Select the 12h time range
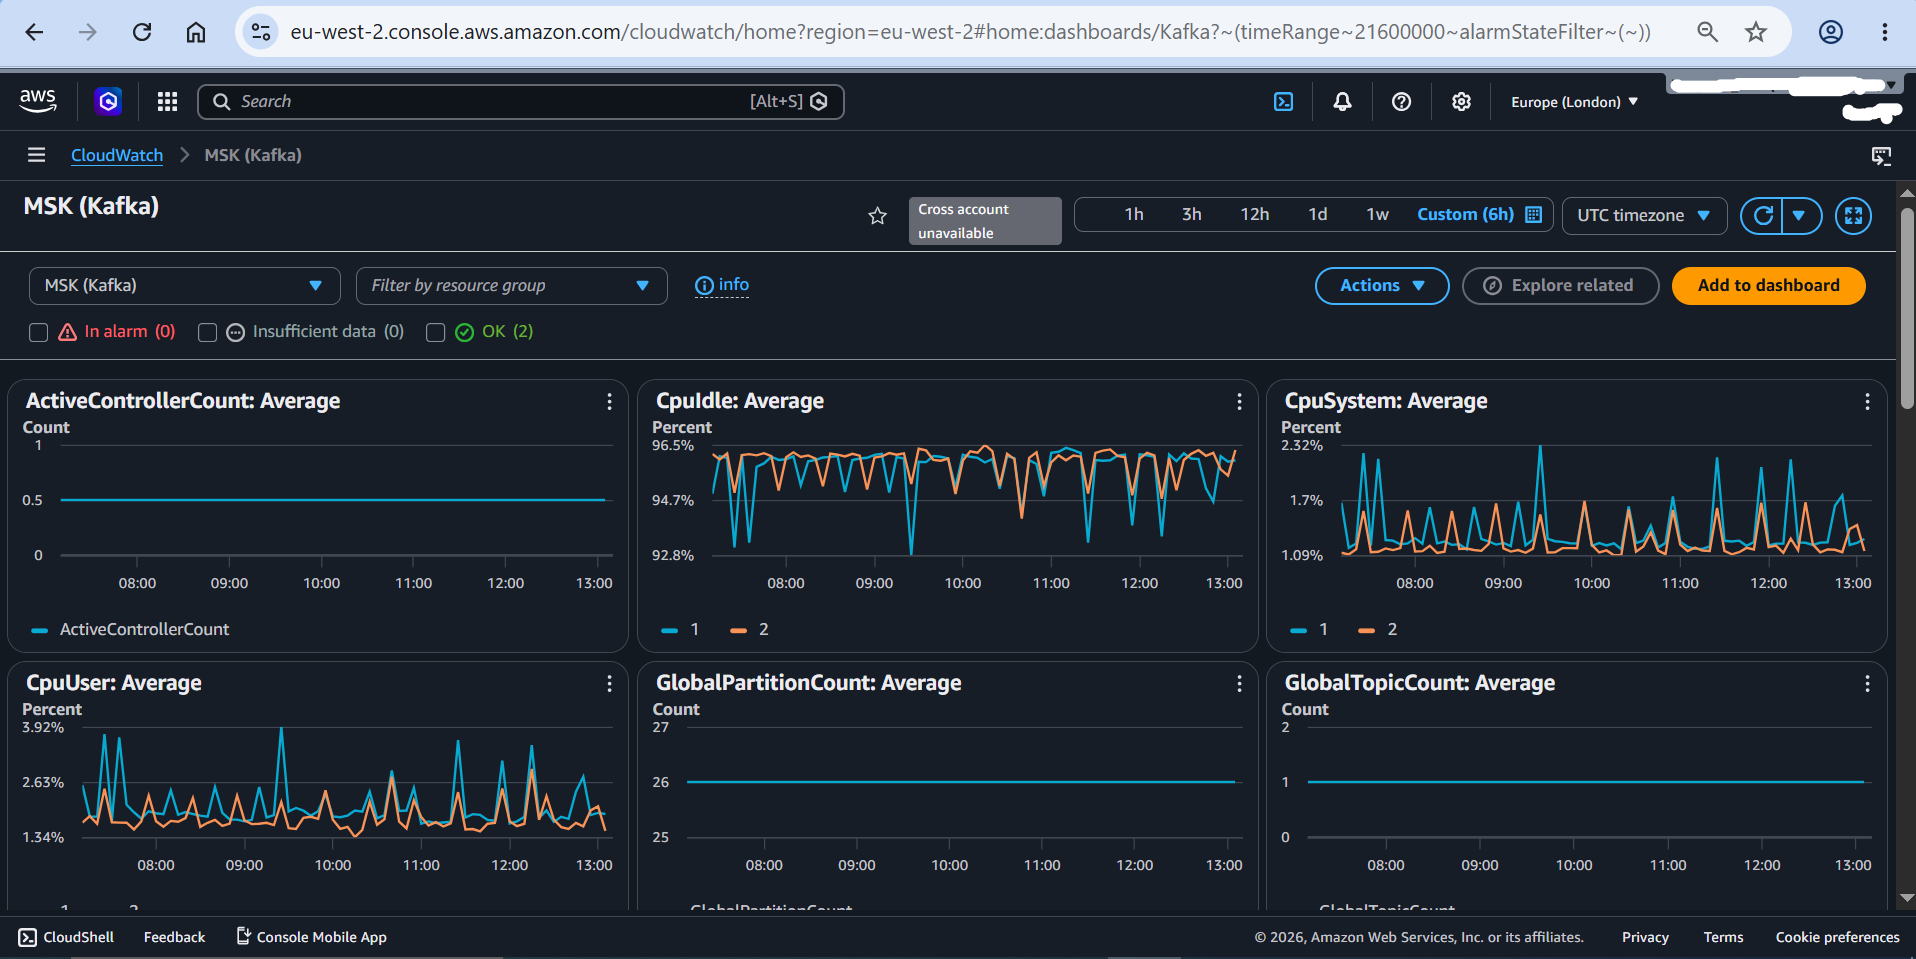Image resolution: width=1916 pixels, height=959 pixels. tap(1255, 214)
